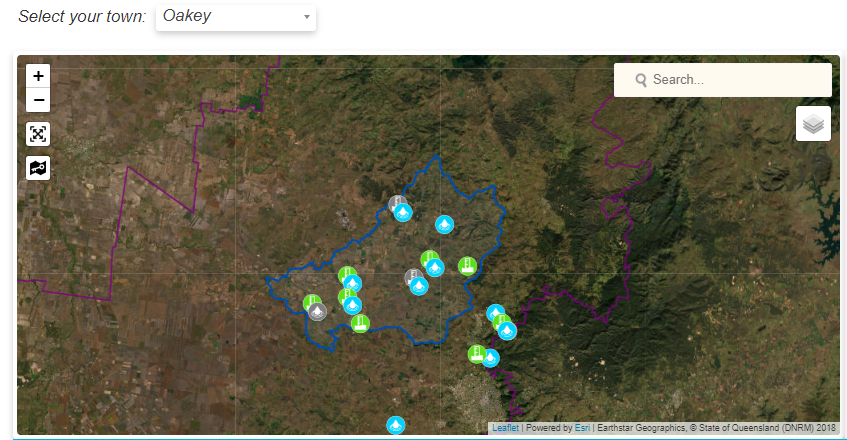Click the zoom in plus button

[38, 76]
